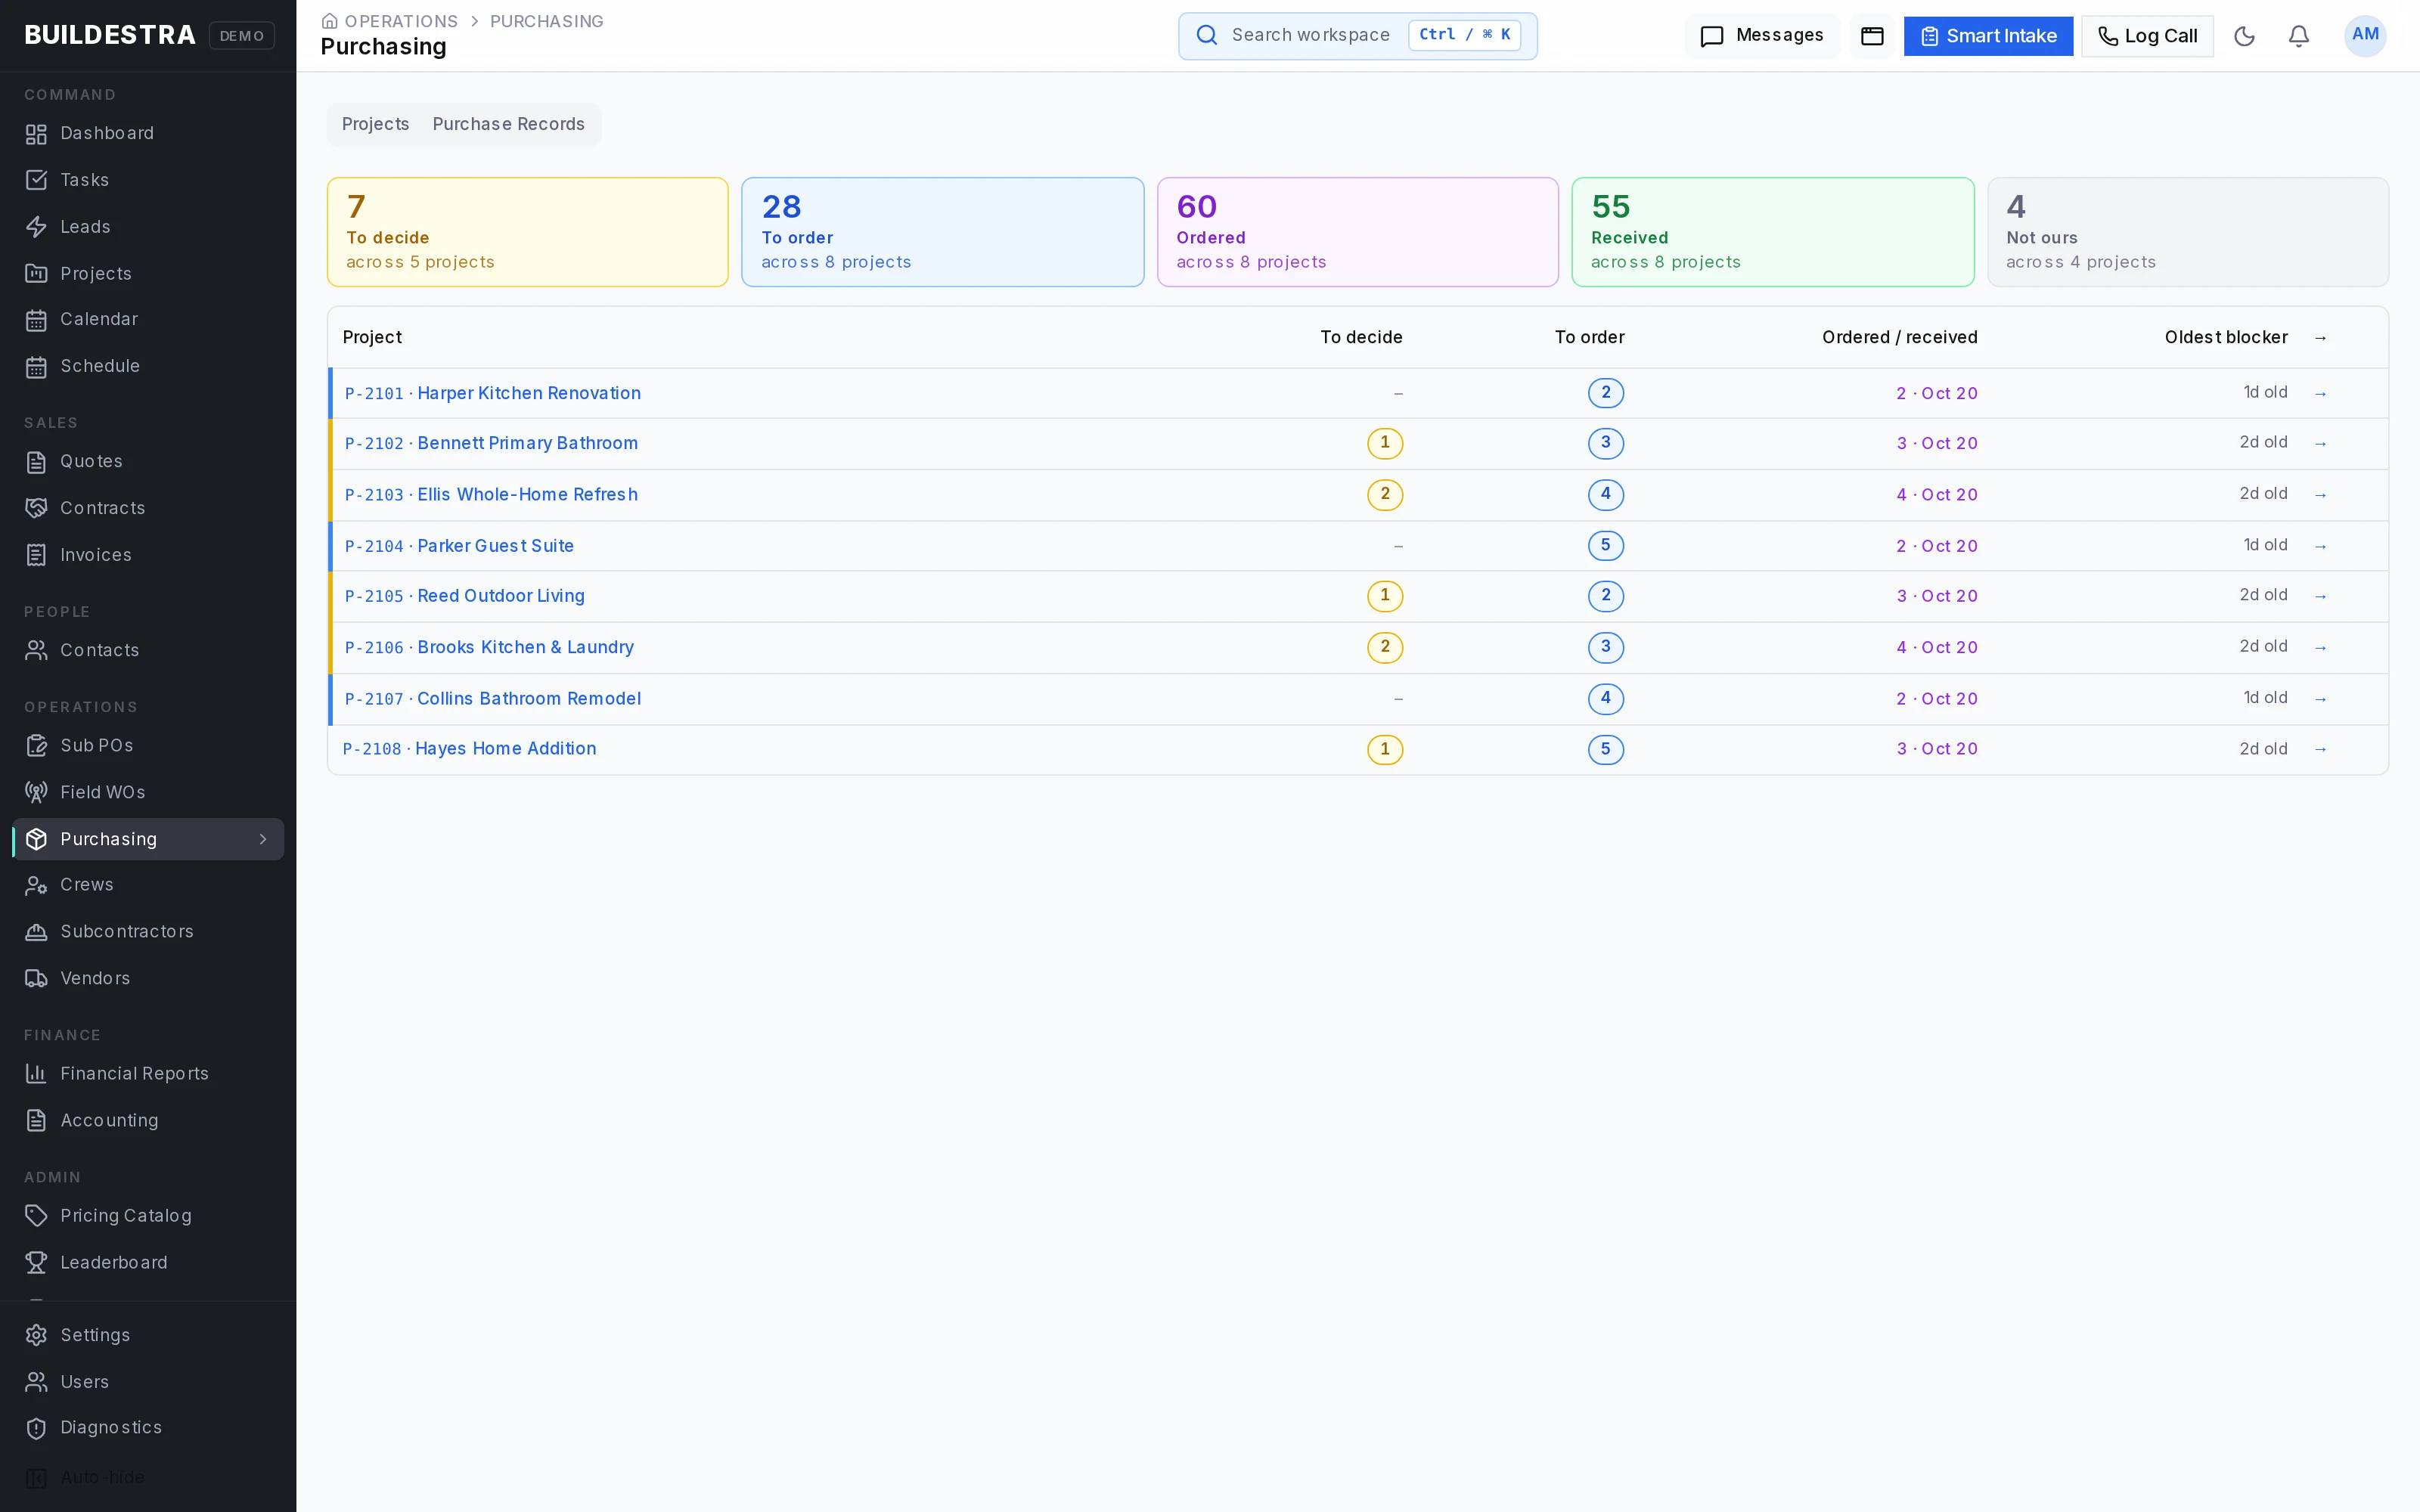Open the AM user avatar

[2365, 36]
